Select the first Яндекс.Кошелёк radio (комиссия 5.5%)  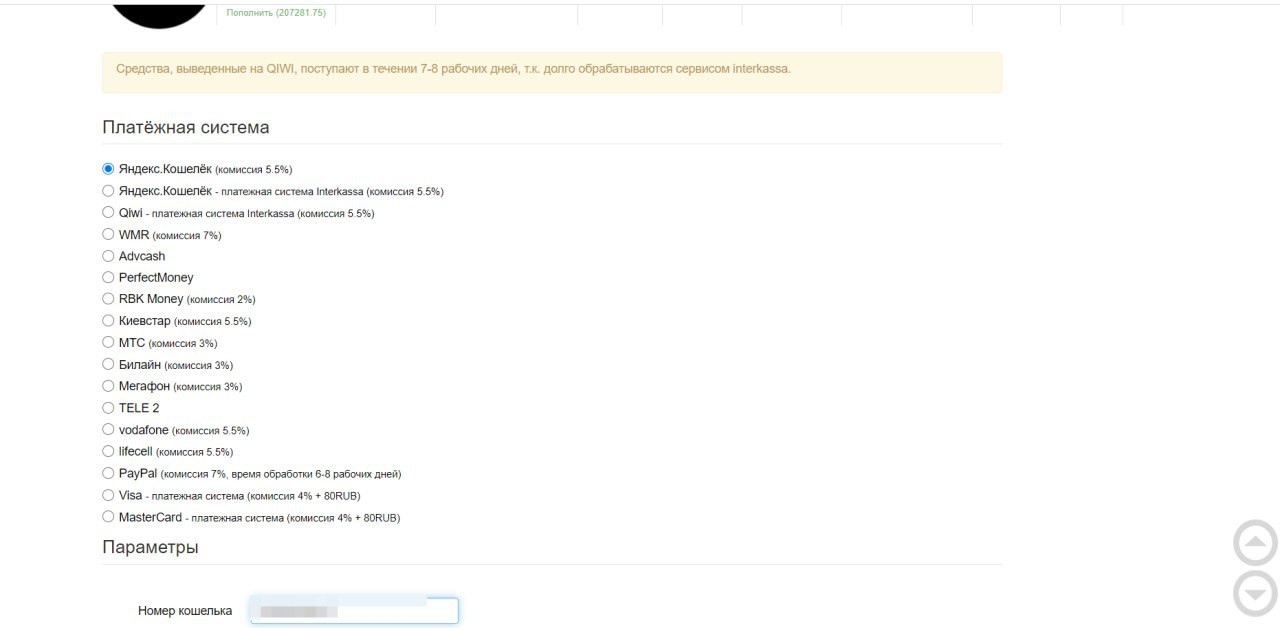click(x=108, y=168)
